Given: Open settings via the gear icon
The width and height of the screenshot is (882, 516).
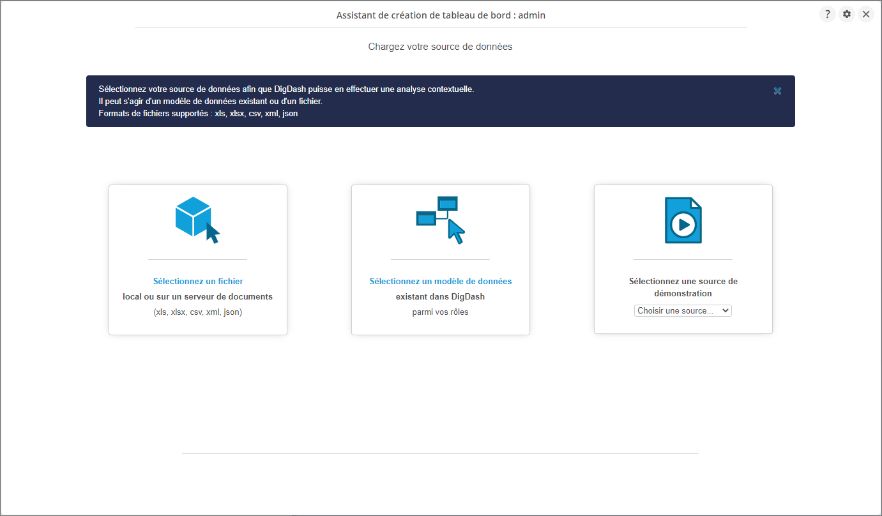Looking at the screenshot, I should pyautogui.click(x=847, y=14).
